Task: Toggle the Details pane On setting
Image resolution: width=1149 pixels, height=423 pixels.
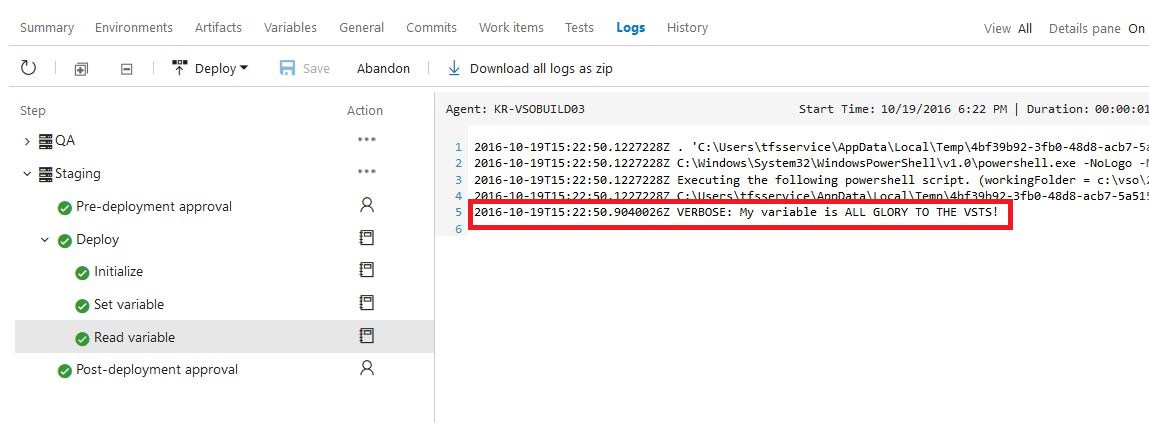Action: pyautogui.click(x=1096, y=29)
